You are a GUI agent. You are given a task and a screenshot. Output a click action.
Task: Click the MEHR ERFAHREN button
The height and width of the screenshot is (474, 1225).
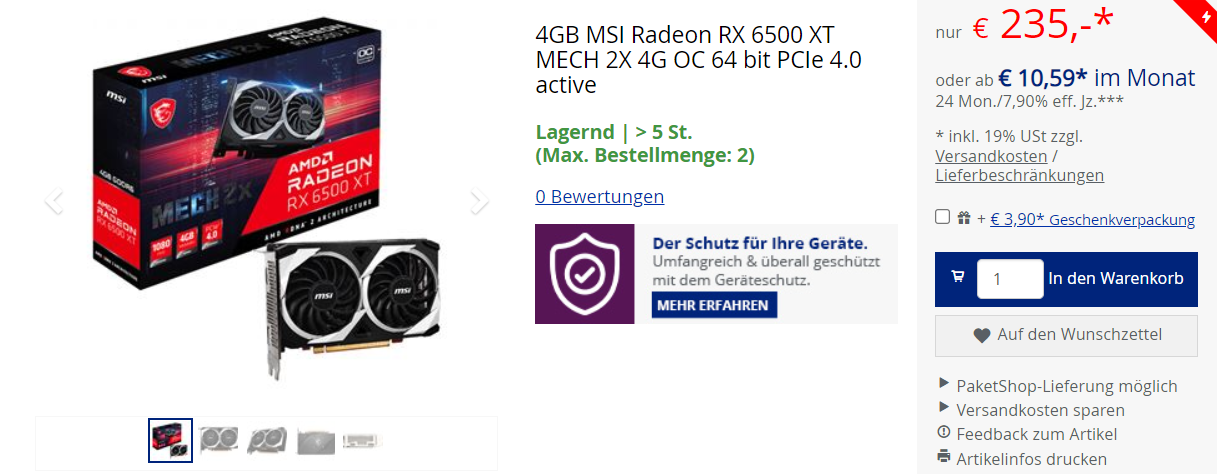click(x=714, y=305)
